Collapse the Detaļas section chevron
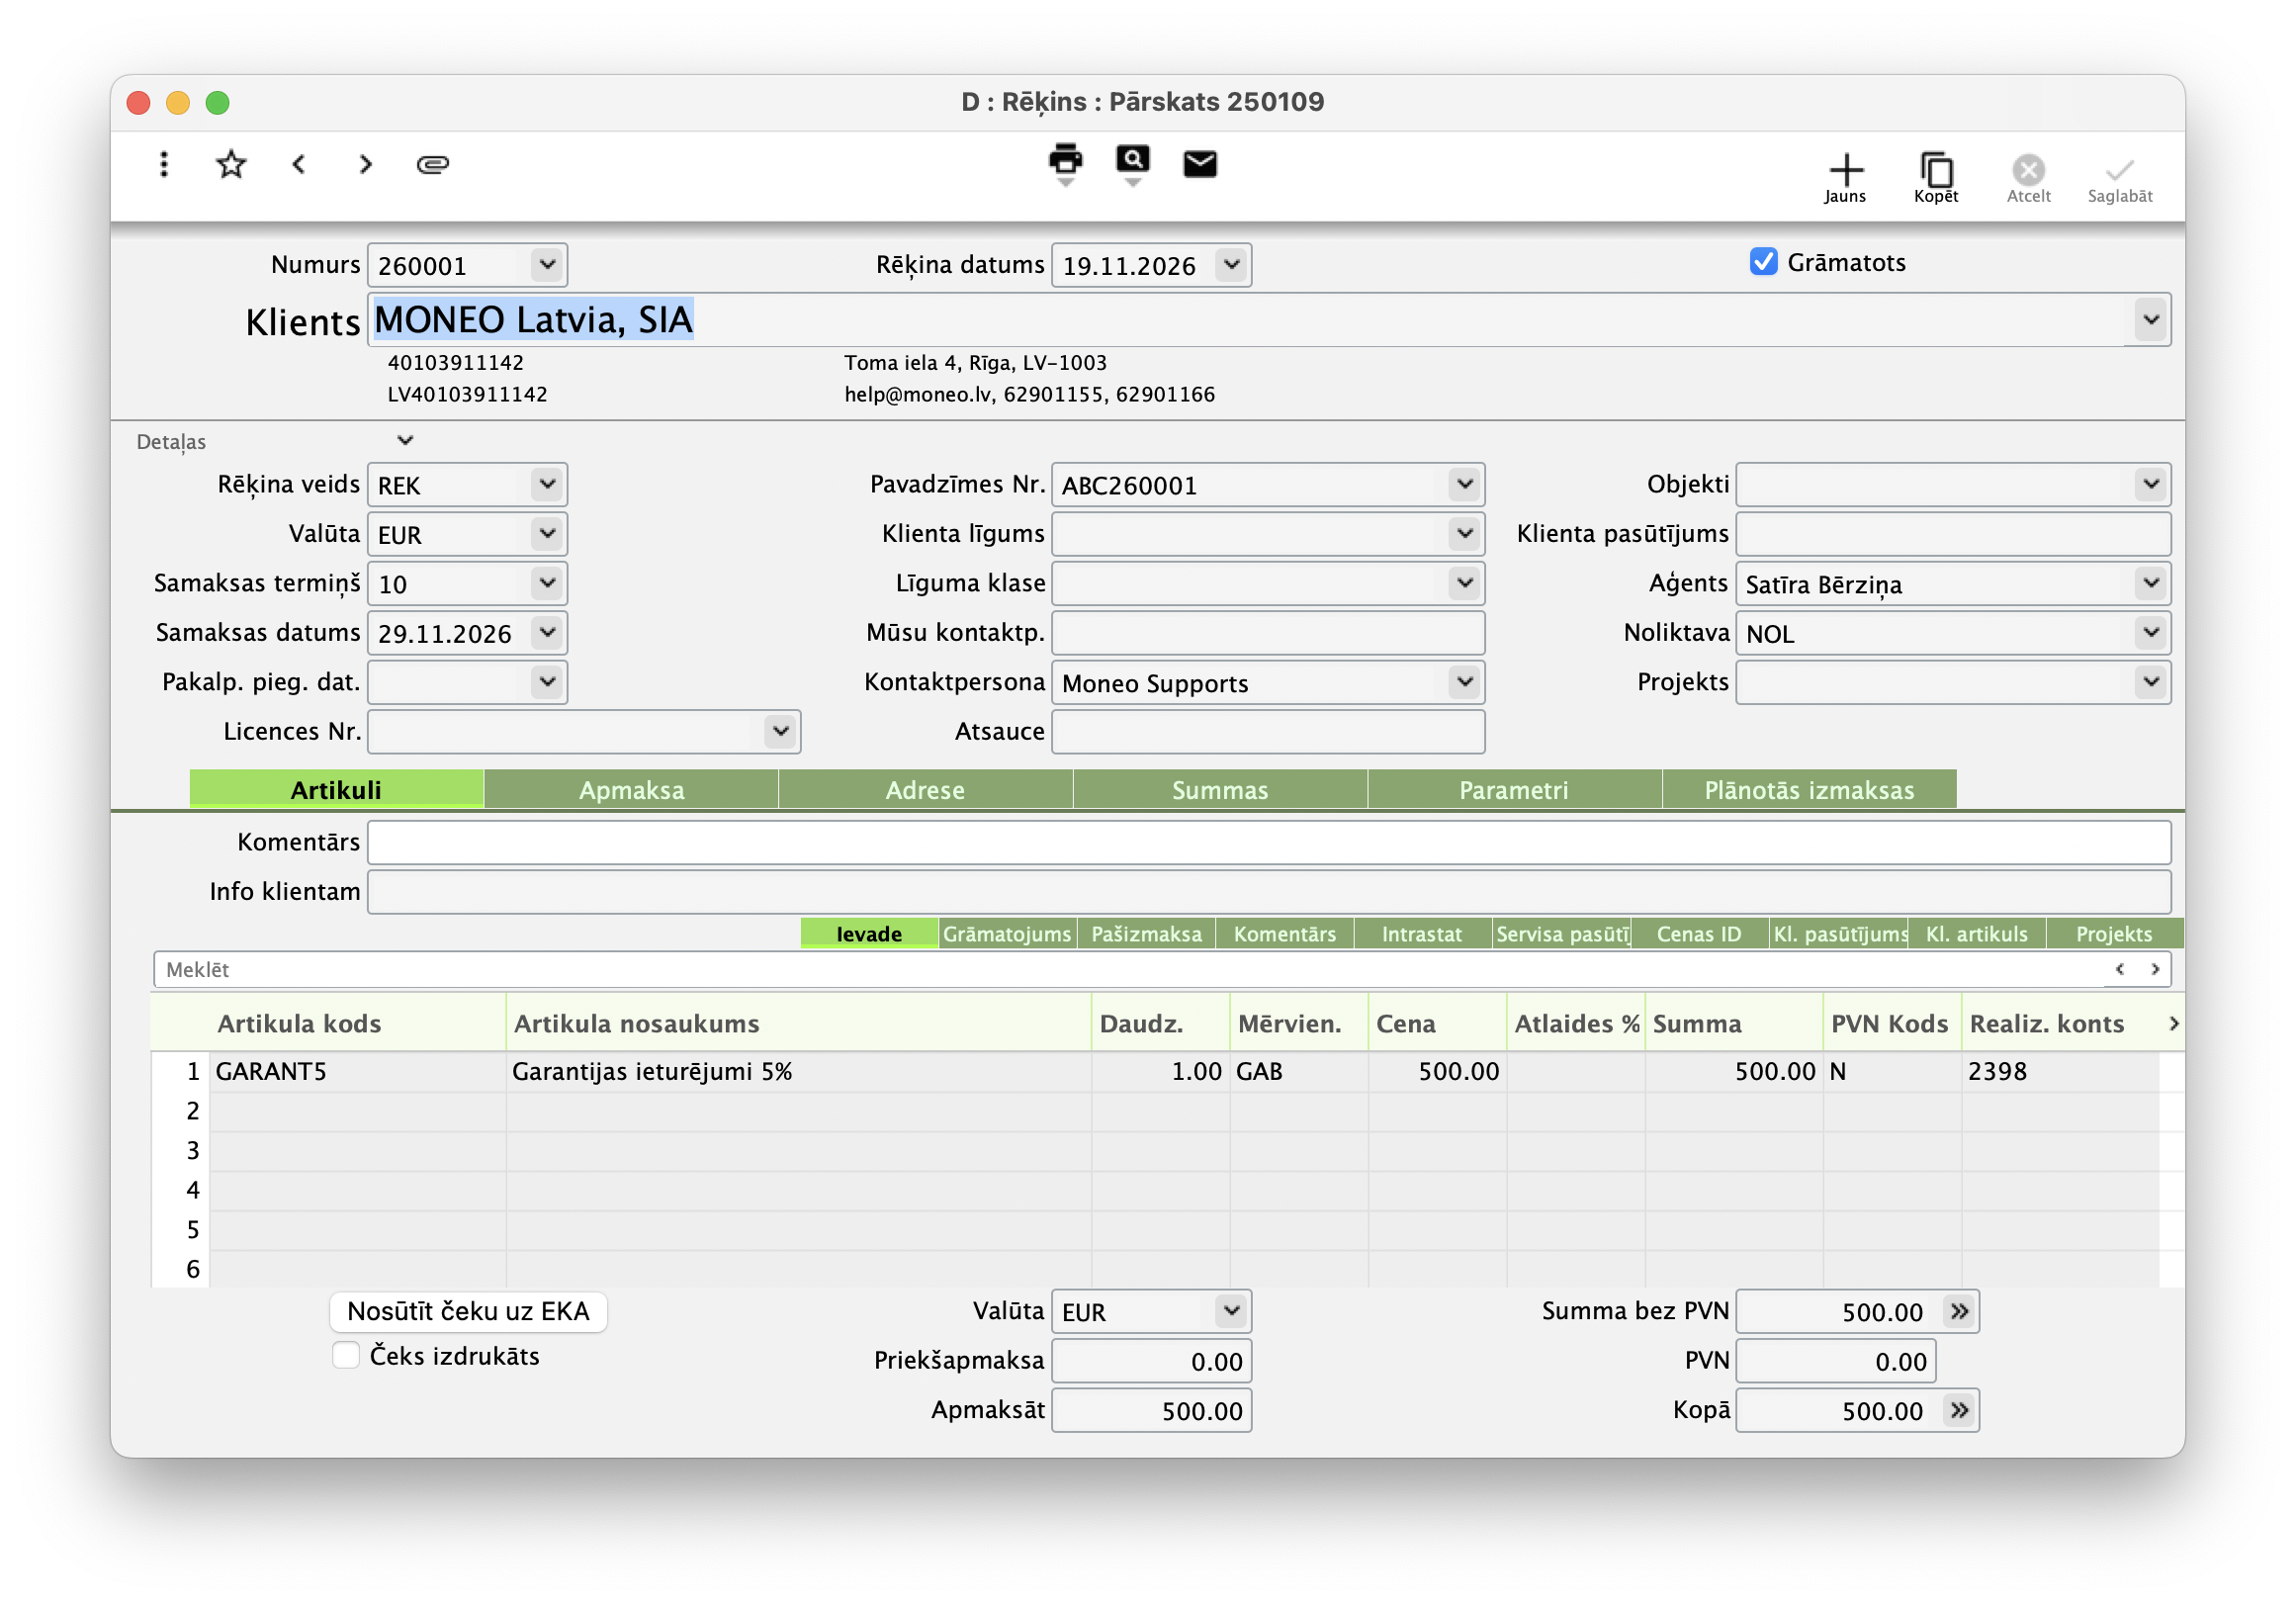Image resolution: width=2296 pixels, height=1604 pixels. pyautogui.click(x=405, y=441)
